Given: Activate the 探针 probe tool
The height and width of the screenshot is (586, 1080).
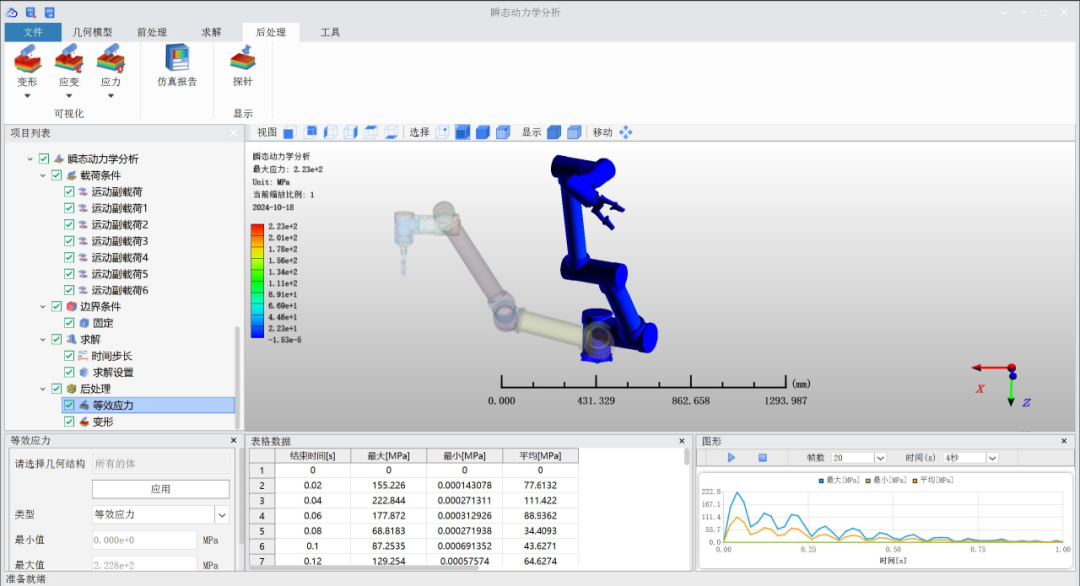Looking at the screenshot, I should pyautogui.click(x=242, y=67).
